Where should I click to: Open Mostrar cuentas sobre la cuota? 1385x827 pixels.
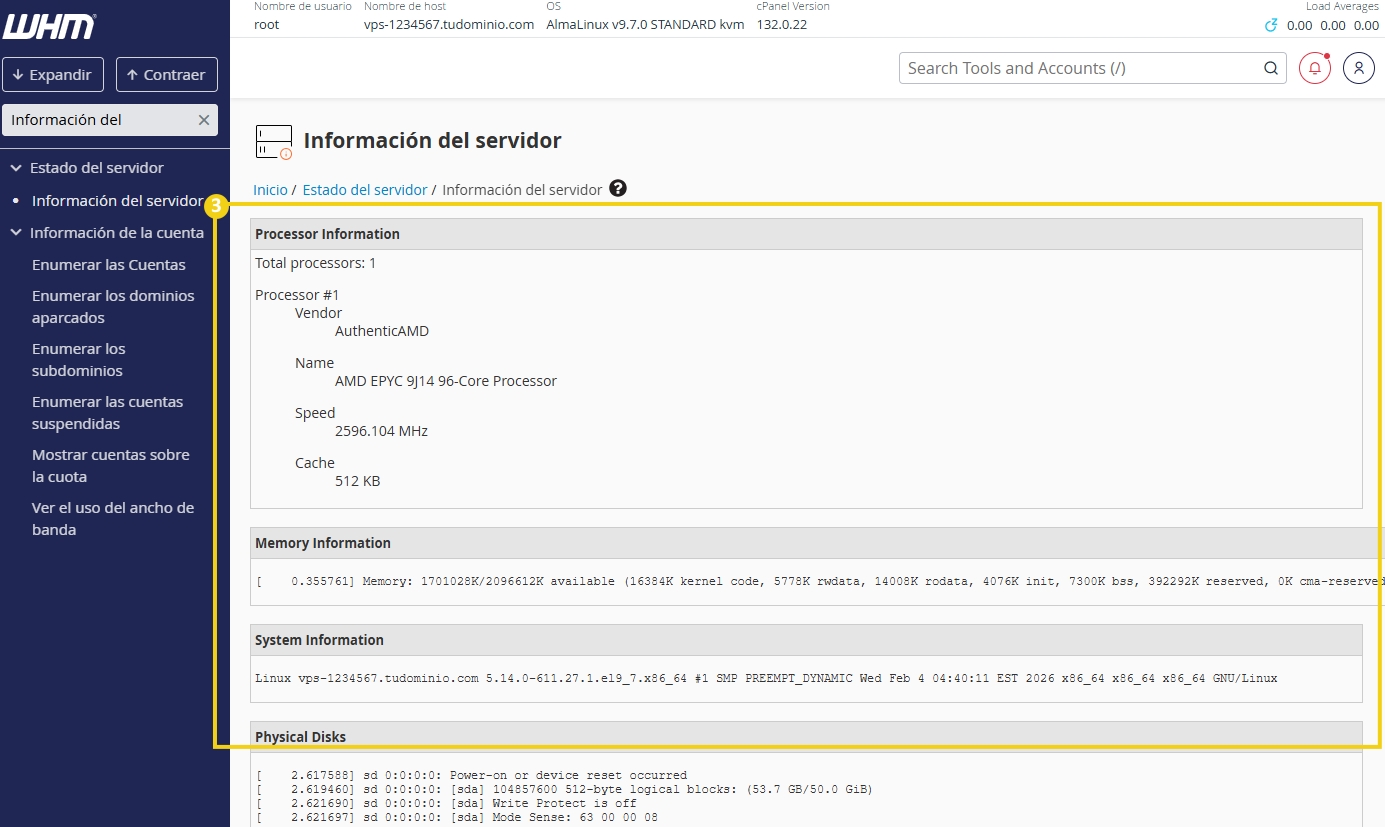pyautogui.click(x=111, y=465)
